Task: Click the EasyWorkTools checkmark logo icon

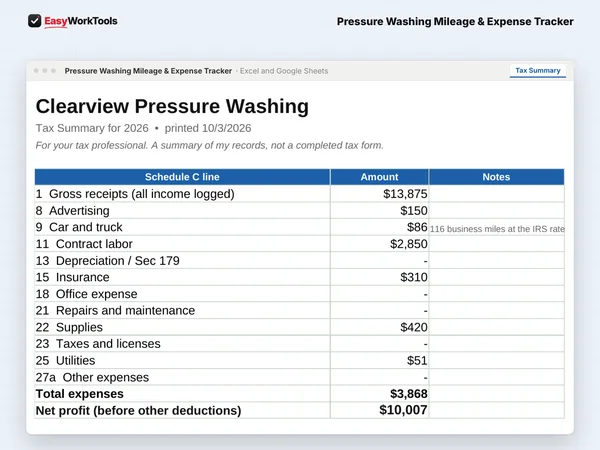Action: pyautogui.click(x=34, y=21)
